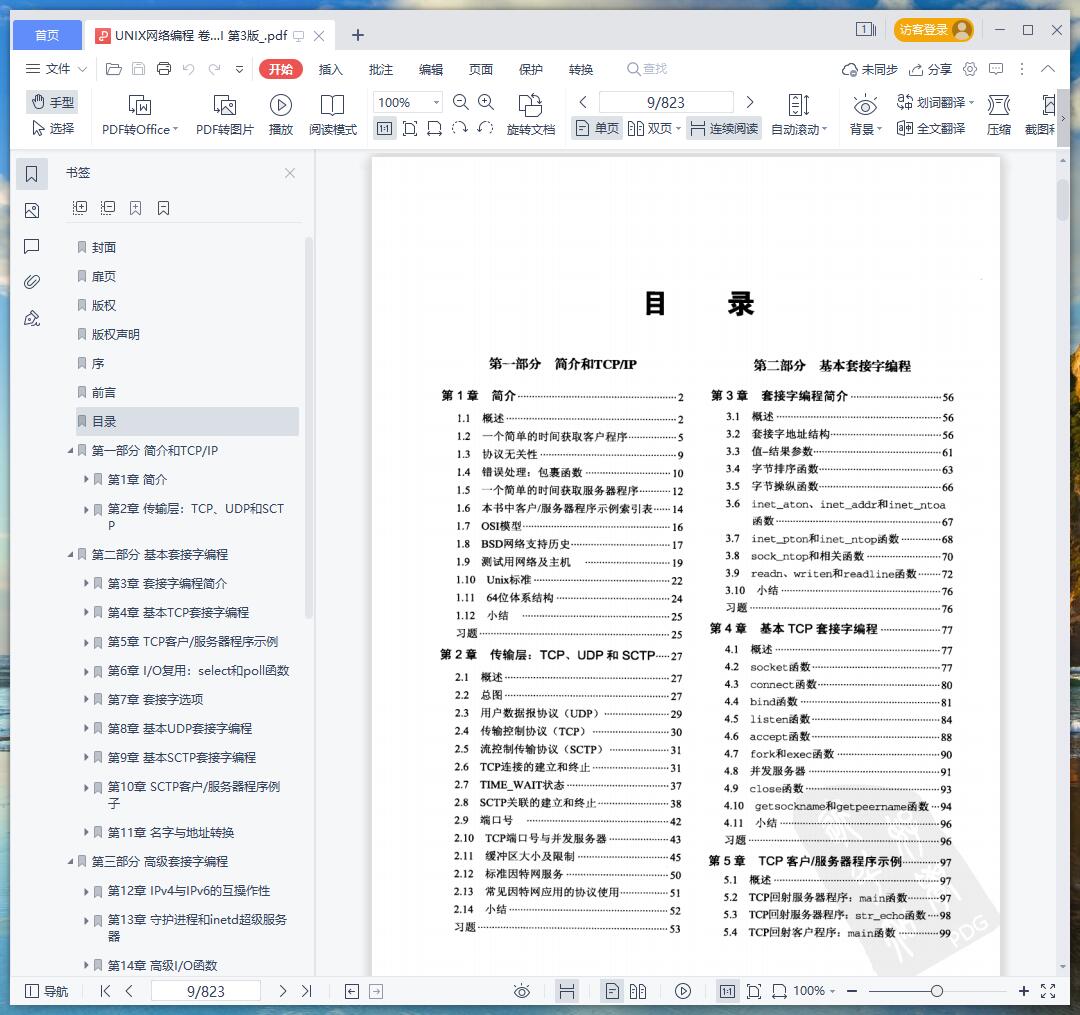This screenshot has width=1080, height=1015.
Task: Enter Reading mode
Action: click(333, 115)
